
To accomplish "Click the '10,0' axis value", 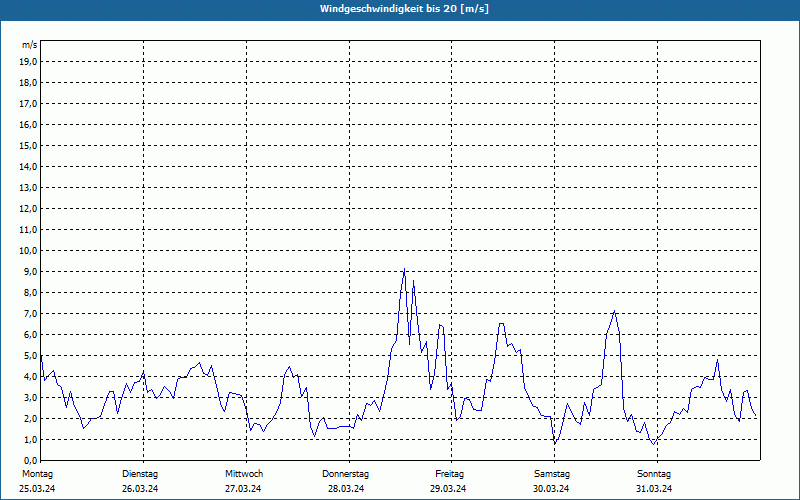I will click(x=28, y=251).
